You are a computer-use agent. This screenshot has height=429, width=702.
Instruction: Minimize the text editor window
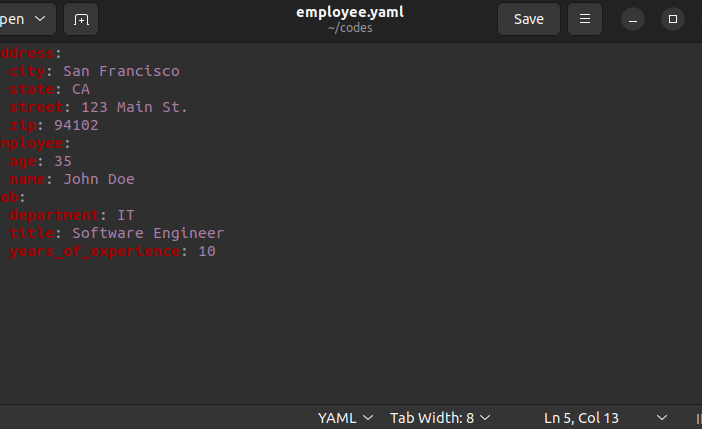[633, 19]
